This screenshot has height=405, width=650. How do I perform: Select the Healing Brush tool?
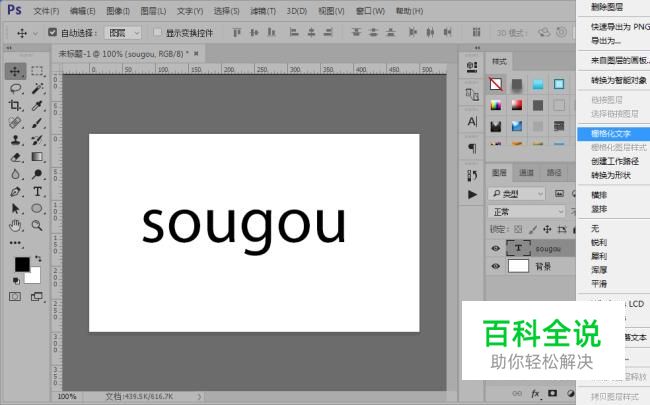(15, 123)
